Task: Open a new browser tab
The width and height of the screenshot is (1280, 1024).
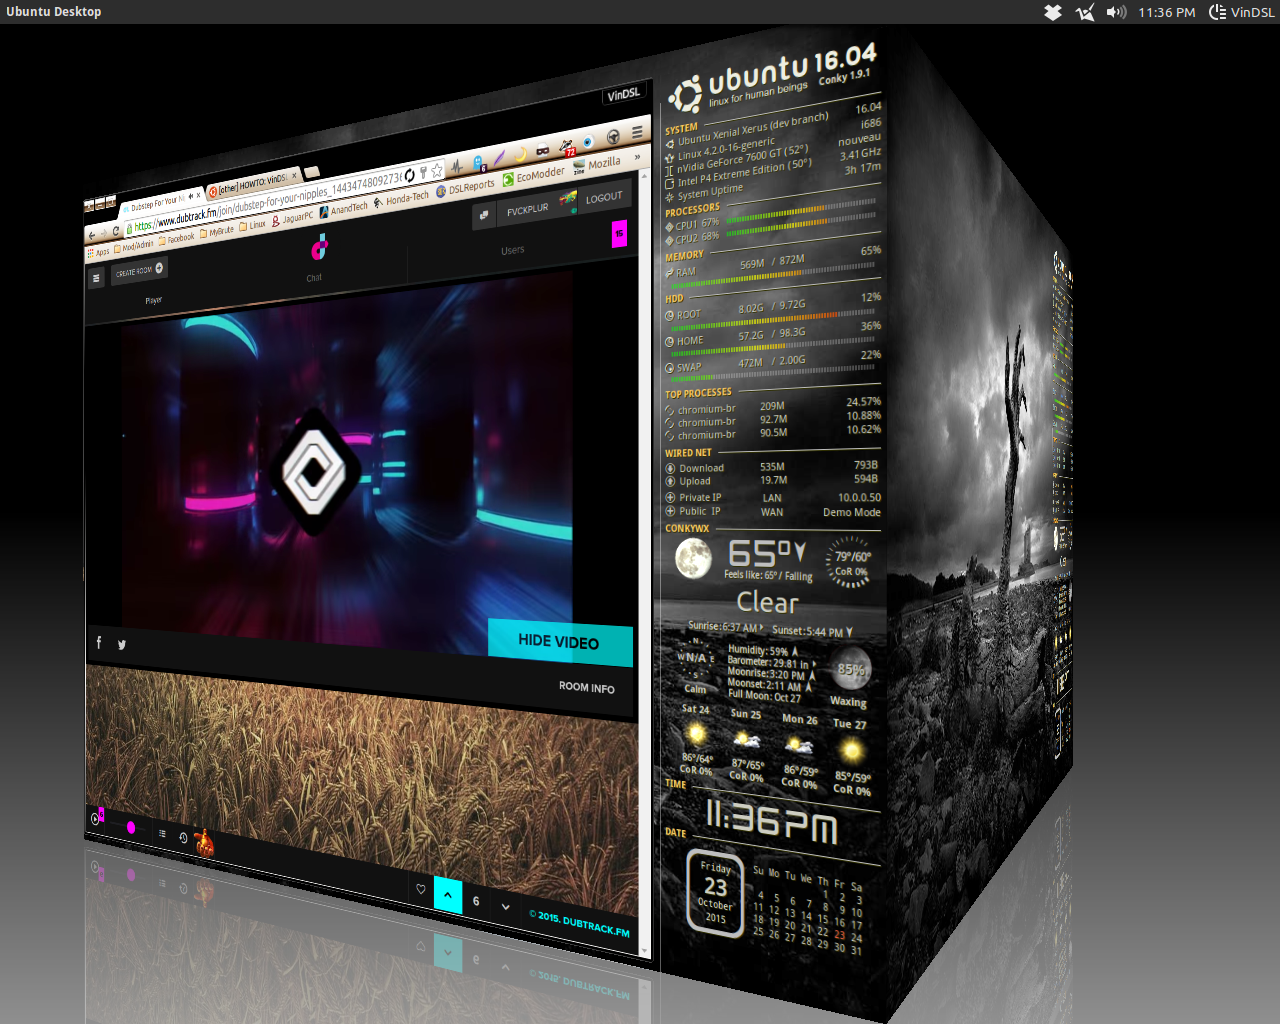Action: point(312,172)
